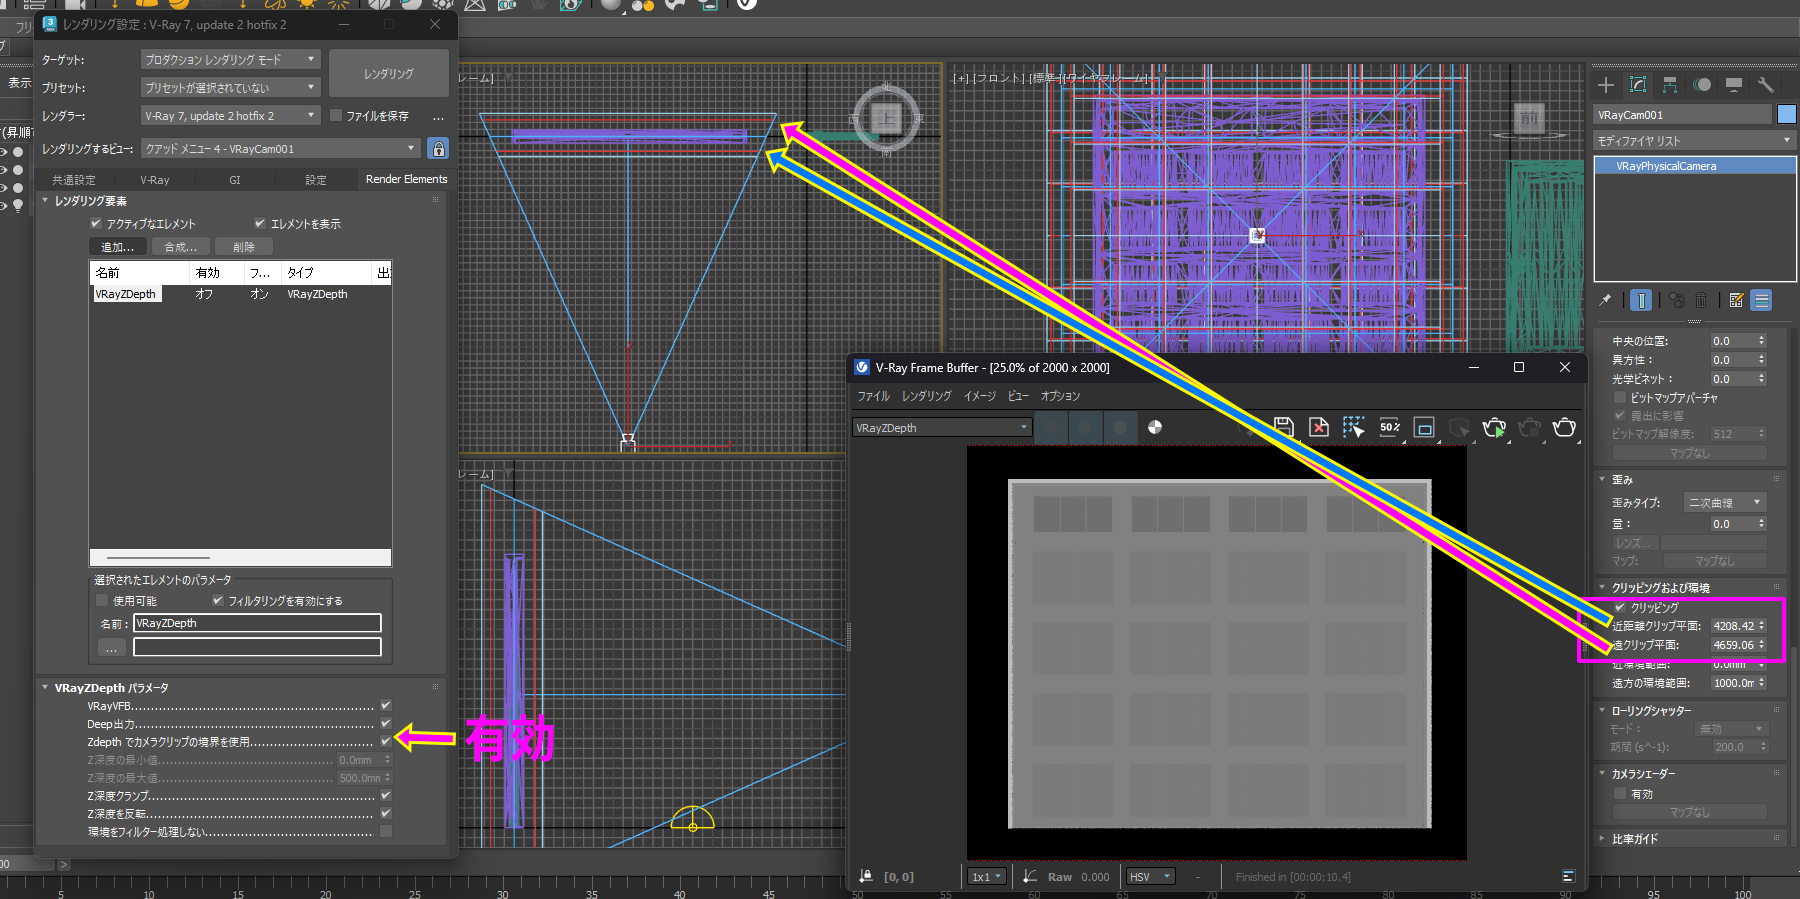The image size is (1800, 899).
Task: Click the VRayCam001 object color swatch
Action: tap(1786, 115)
